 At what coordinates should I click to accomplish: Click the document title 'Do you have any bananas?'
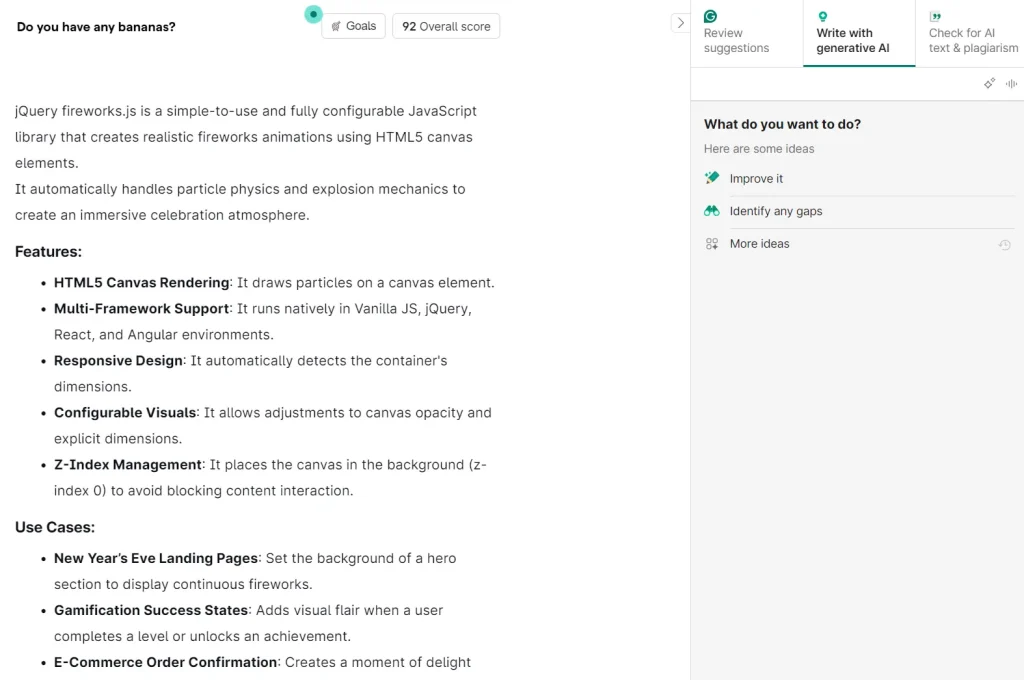[95, 27]
